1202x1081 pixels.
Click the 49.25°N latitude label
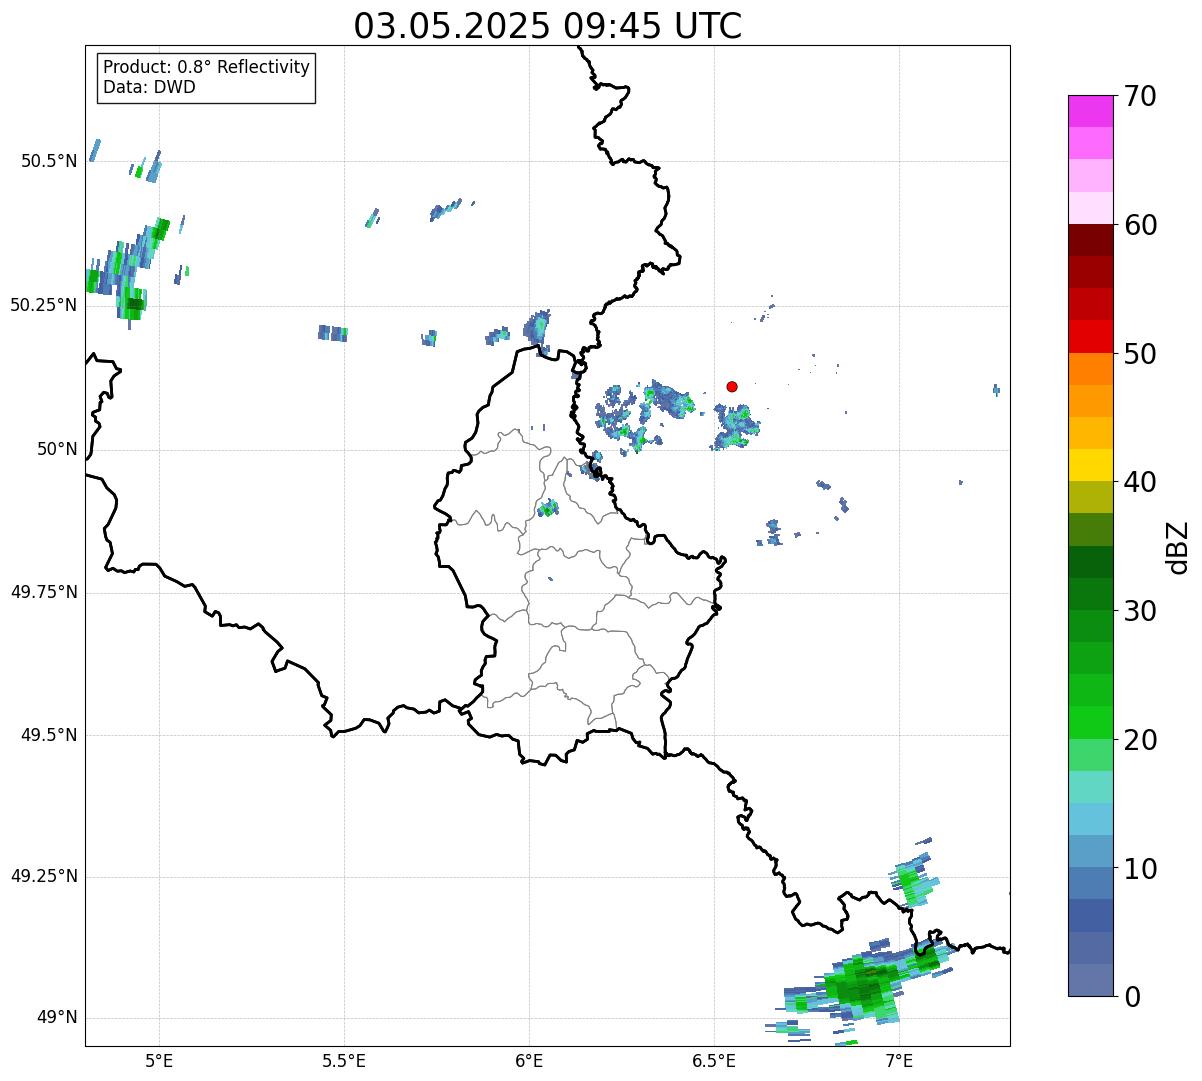click(x=43, y=877)
